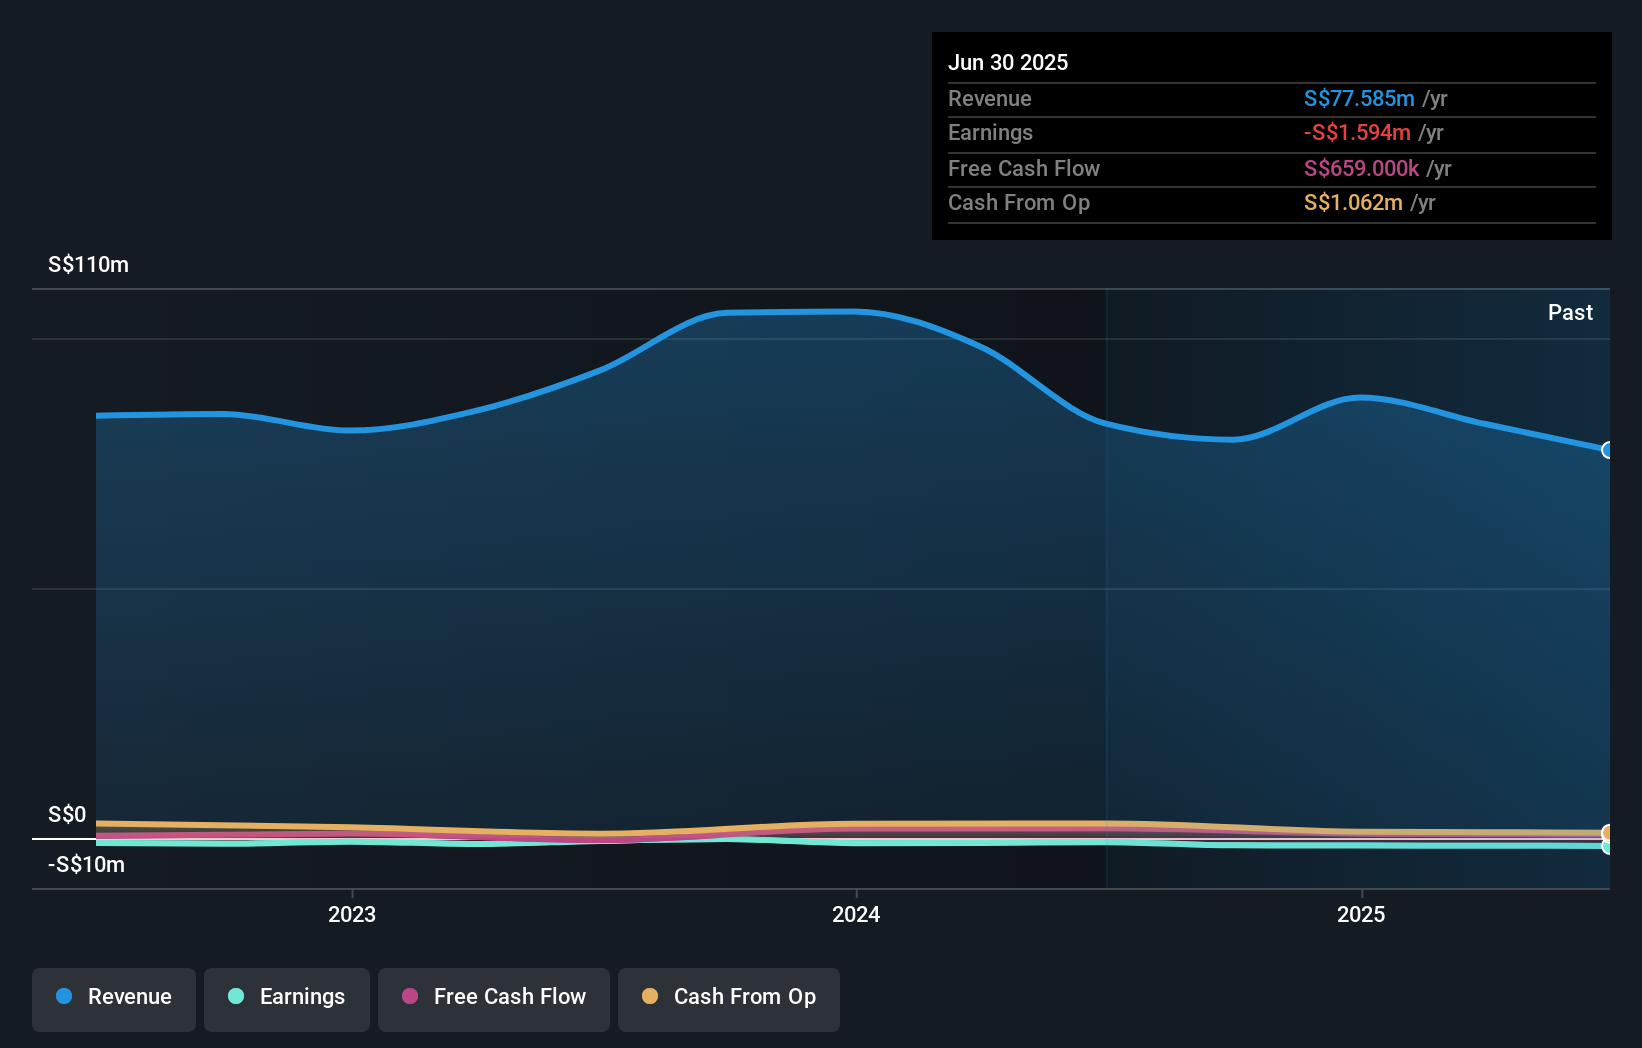Toggle the Revenue series visibility
This screenshot has width=1642, height=1048.
coord(113,998)
